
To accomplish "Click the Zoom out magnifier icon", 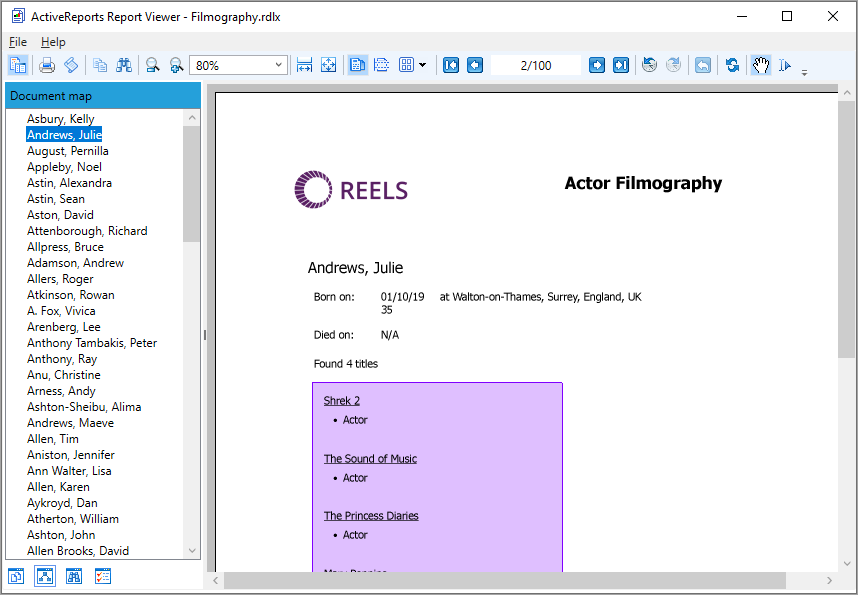I will [x=153, y=65].
